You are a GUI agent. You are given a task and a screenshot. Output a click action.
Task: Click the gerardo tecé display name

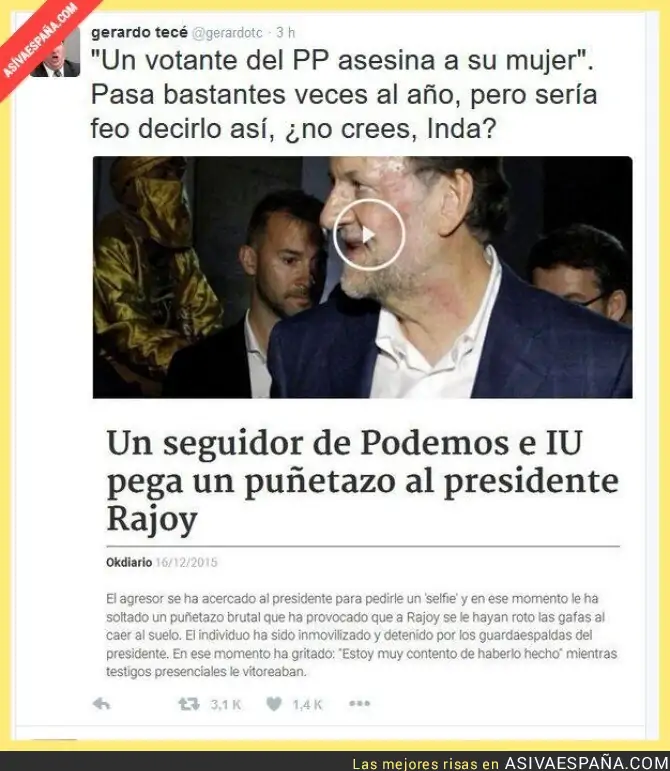coord(139,32)
